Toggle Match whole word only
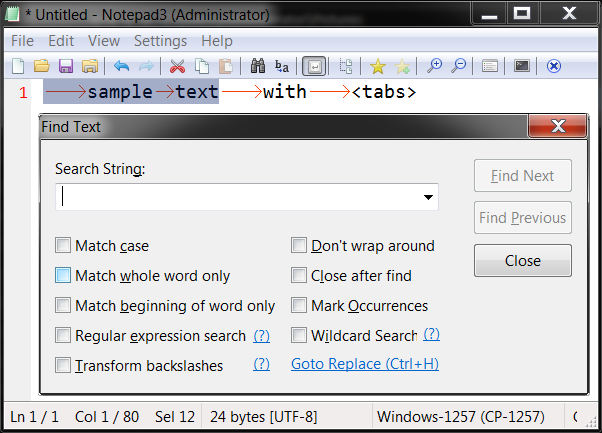The image size is (602, 433). 63,275
